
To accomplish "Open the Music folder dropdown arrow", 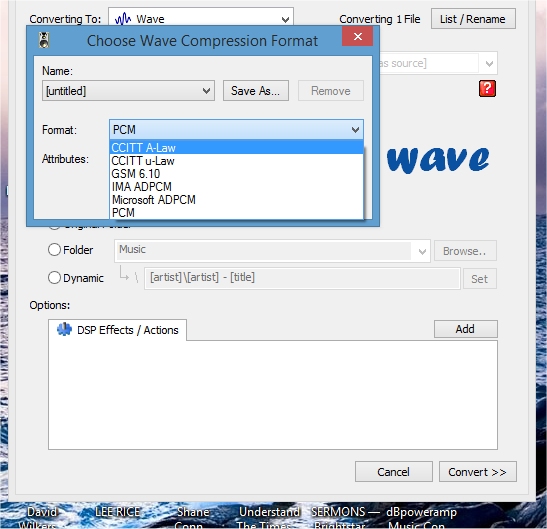I will pos(422,251).
